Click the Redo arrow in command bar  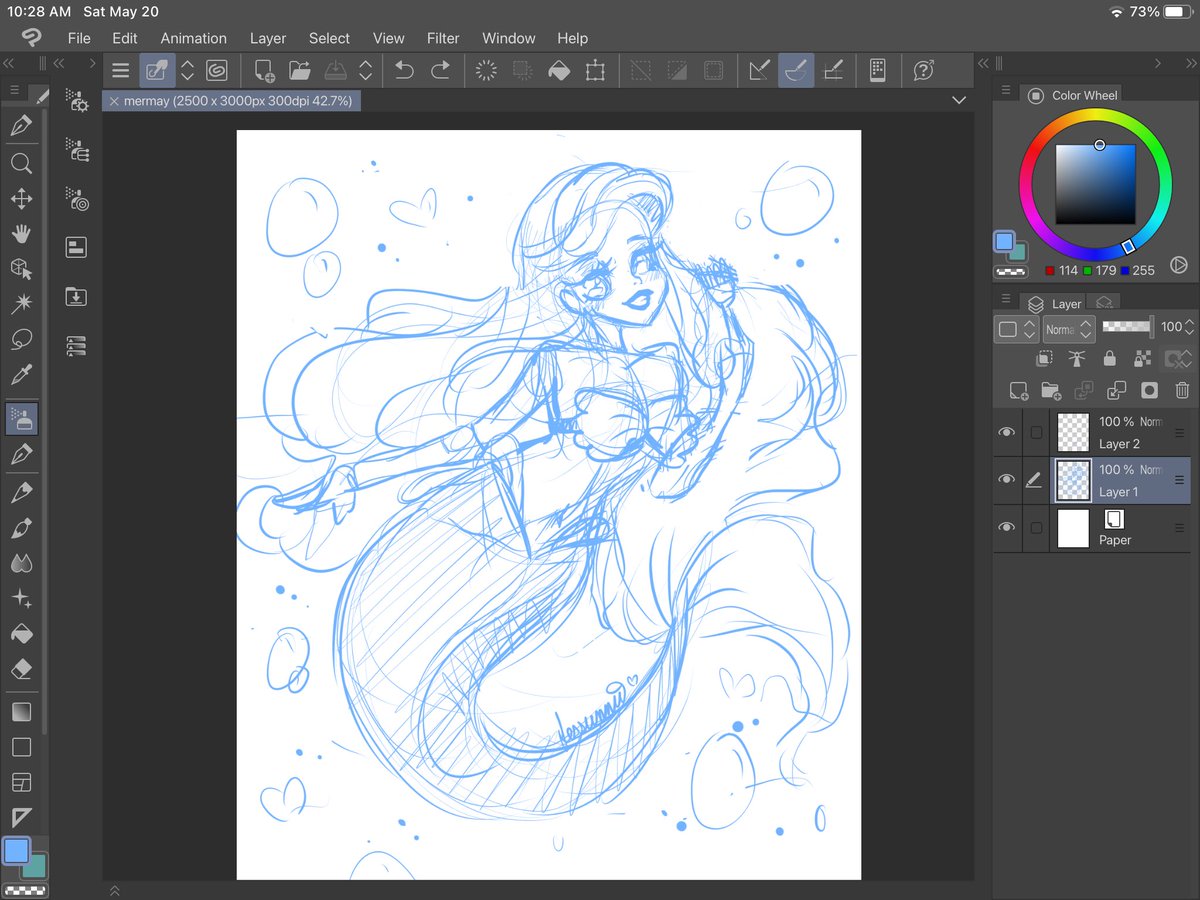[x=440, y=70]
